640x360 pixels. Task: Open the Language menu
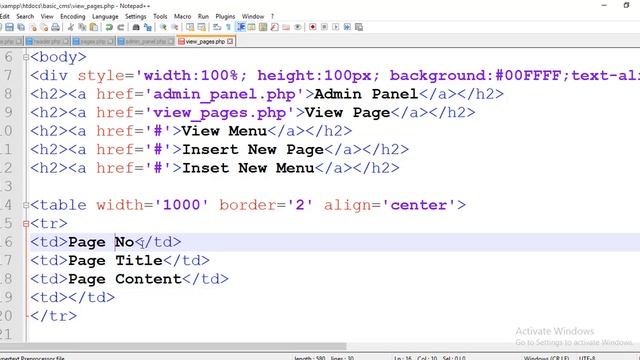(105, 16)
